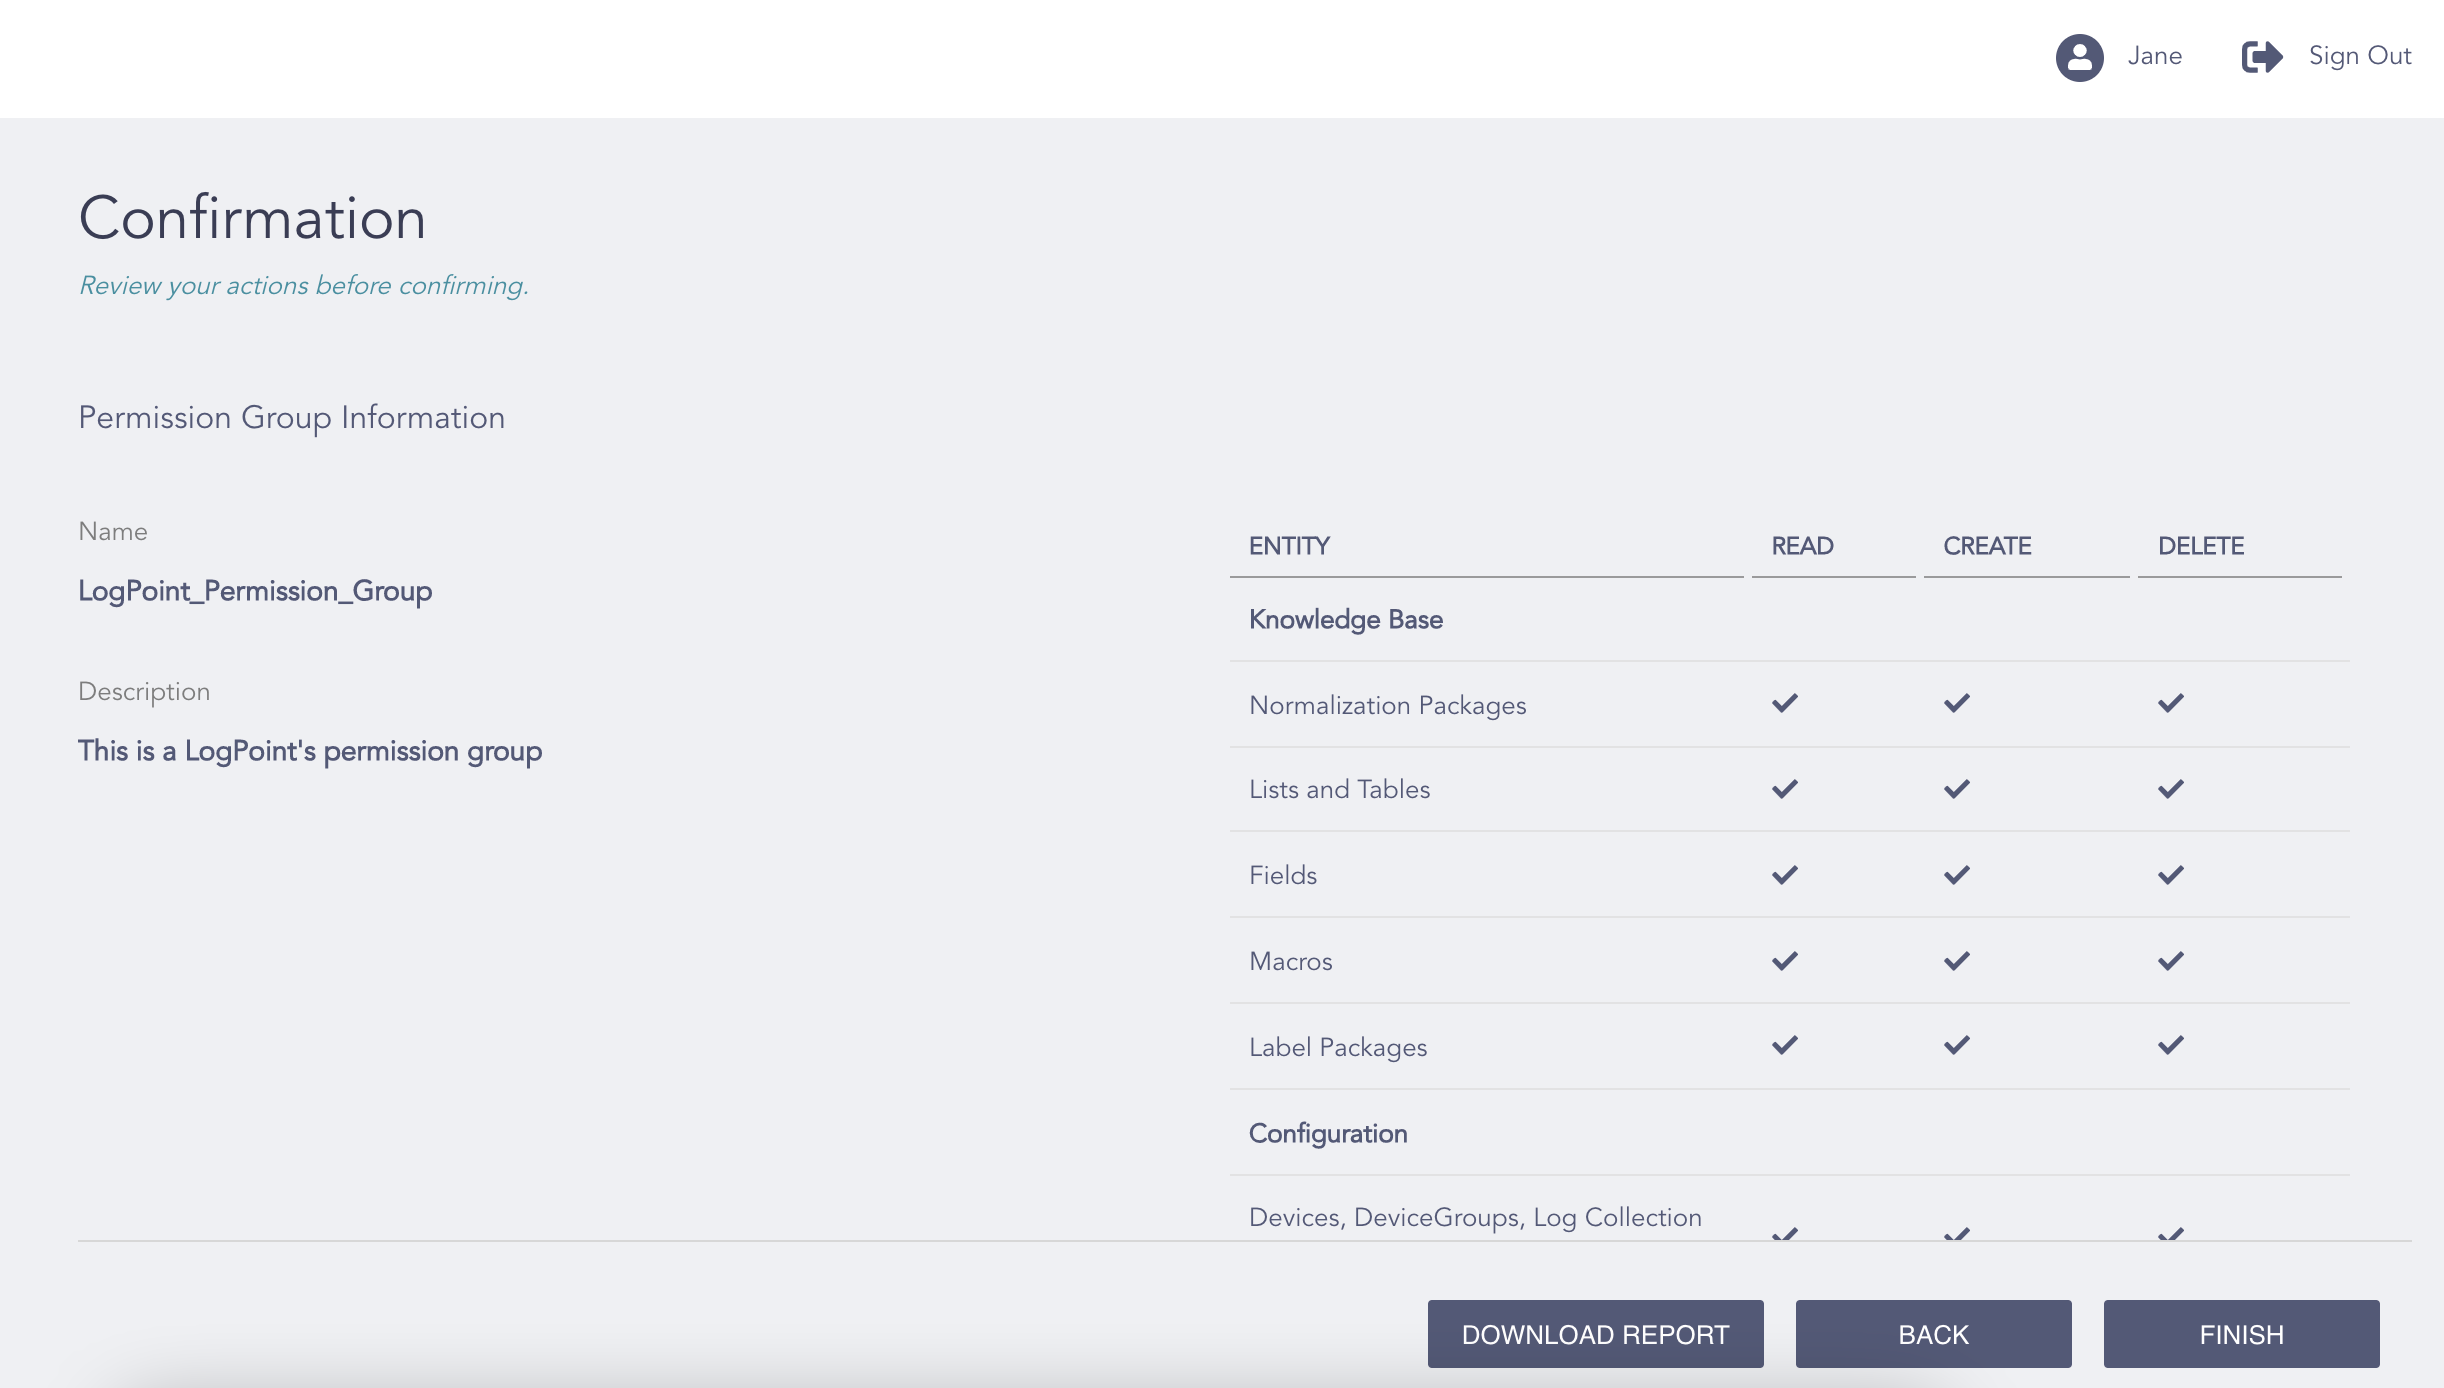Toggle Create permission for Macros
The height and width of the screenshot is (1388, 2444).
pyautogui.click(x=1955, y=961)
